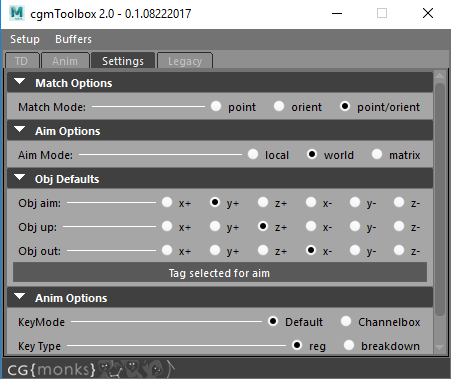The height and width of the screenshot is (379, 451).
Task: Open the Setup menu
Action: click(x=25, y=39)
